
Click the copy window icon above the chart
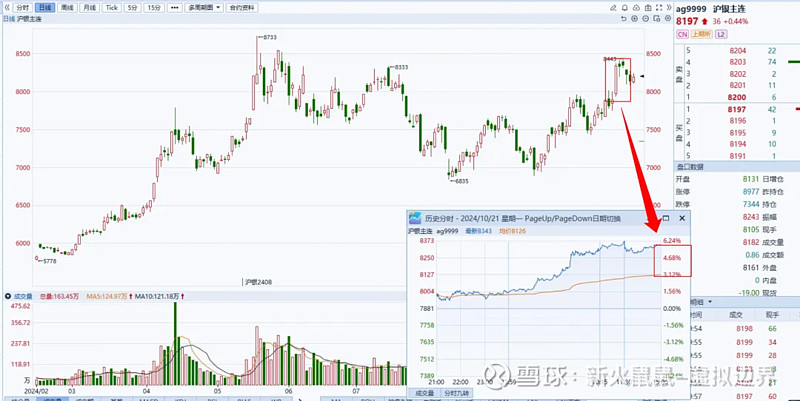pos(656,19)
